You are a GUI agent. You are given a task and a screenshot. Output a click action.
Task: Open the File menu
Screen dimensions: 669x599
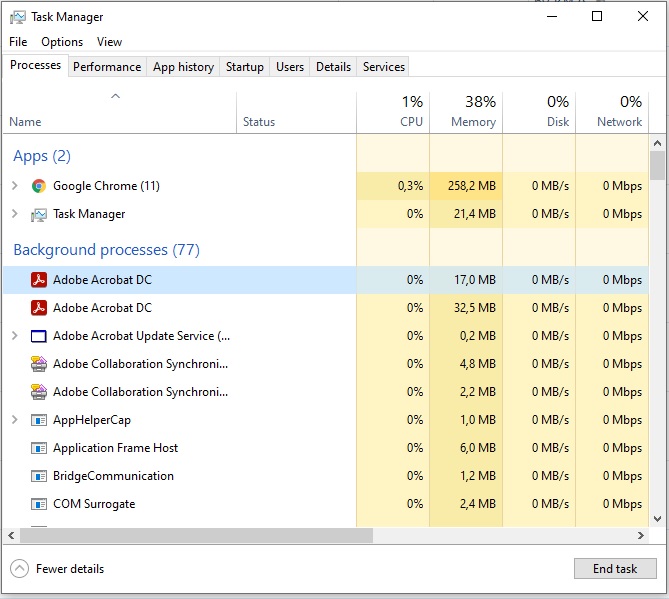[18, 42]
